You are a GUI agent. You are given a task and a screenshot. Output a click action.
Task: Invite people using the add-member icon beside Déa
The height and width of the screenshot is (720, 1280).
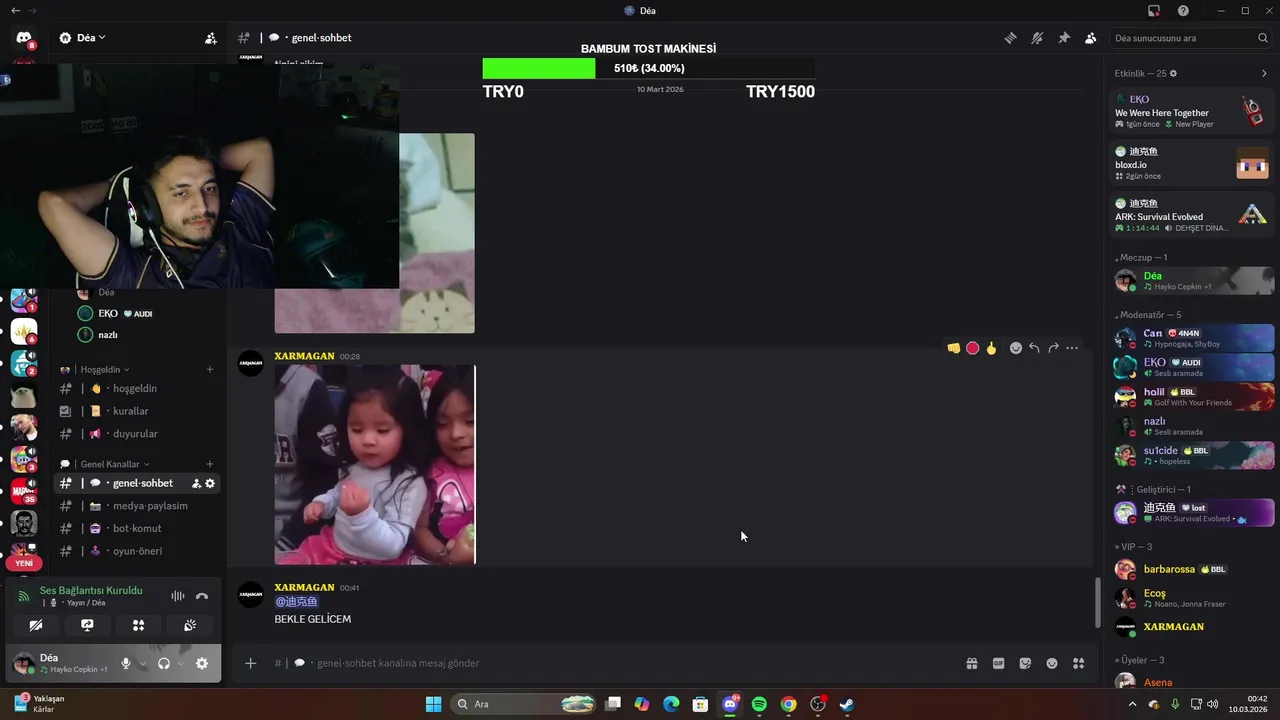tap(210, 38)
